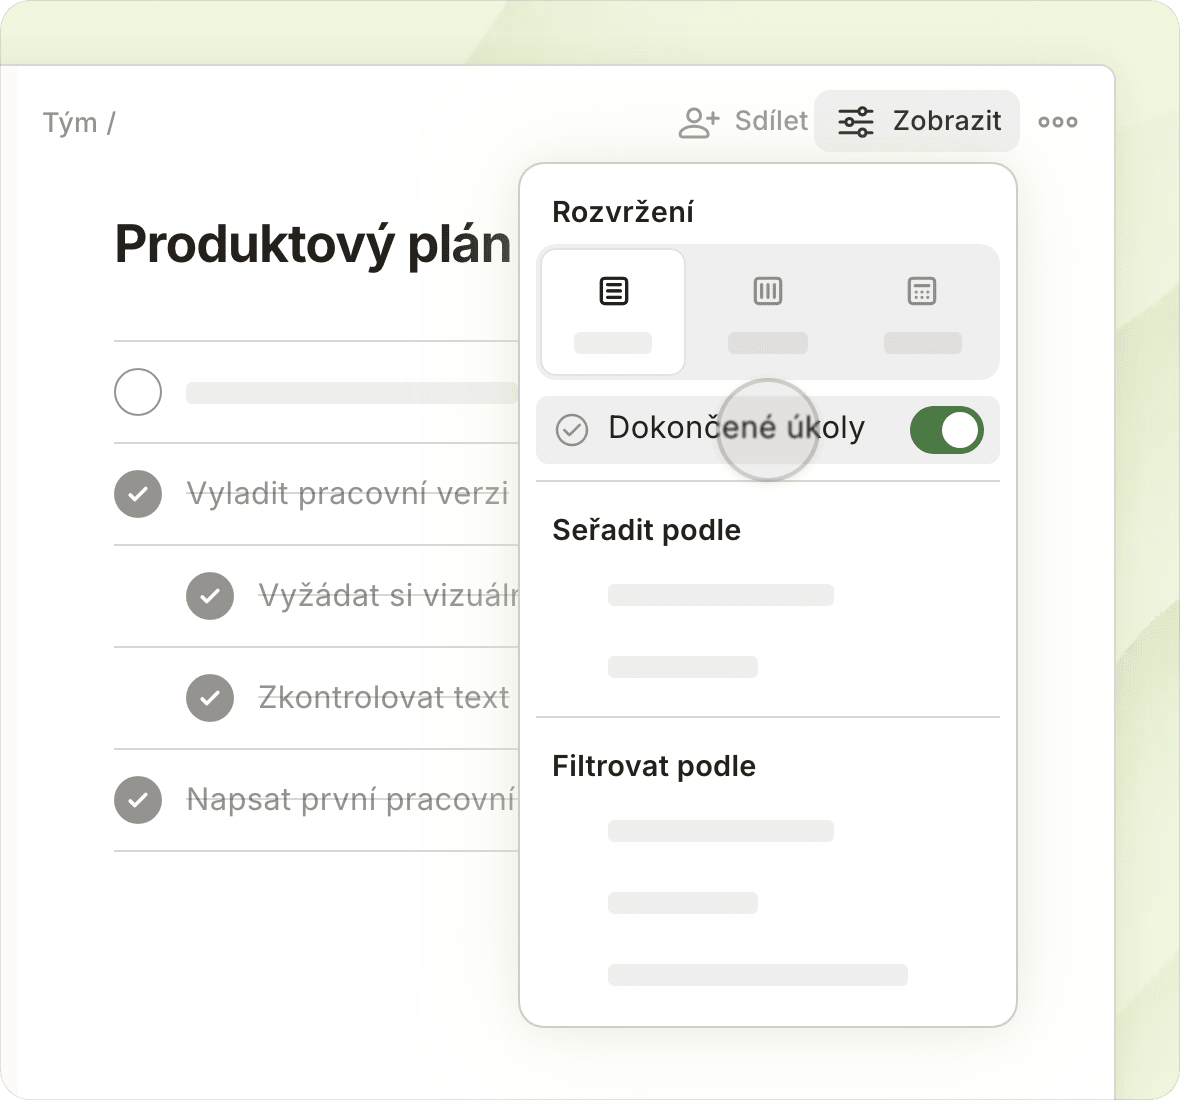Select the list layout icon

[613, 291]
